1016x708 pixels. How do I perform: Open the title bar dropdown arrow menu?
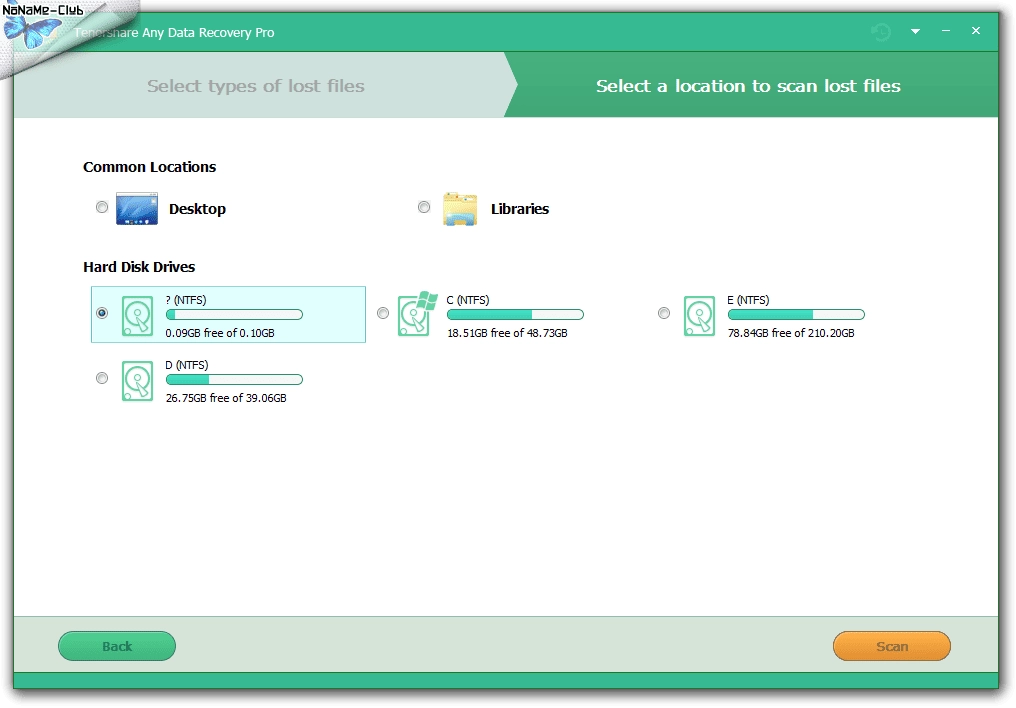click(916, 31)
